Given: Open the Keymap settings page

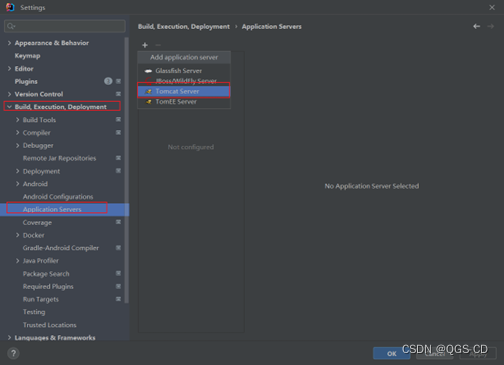Looking at the screenshot, I should click(27, 56).
